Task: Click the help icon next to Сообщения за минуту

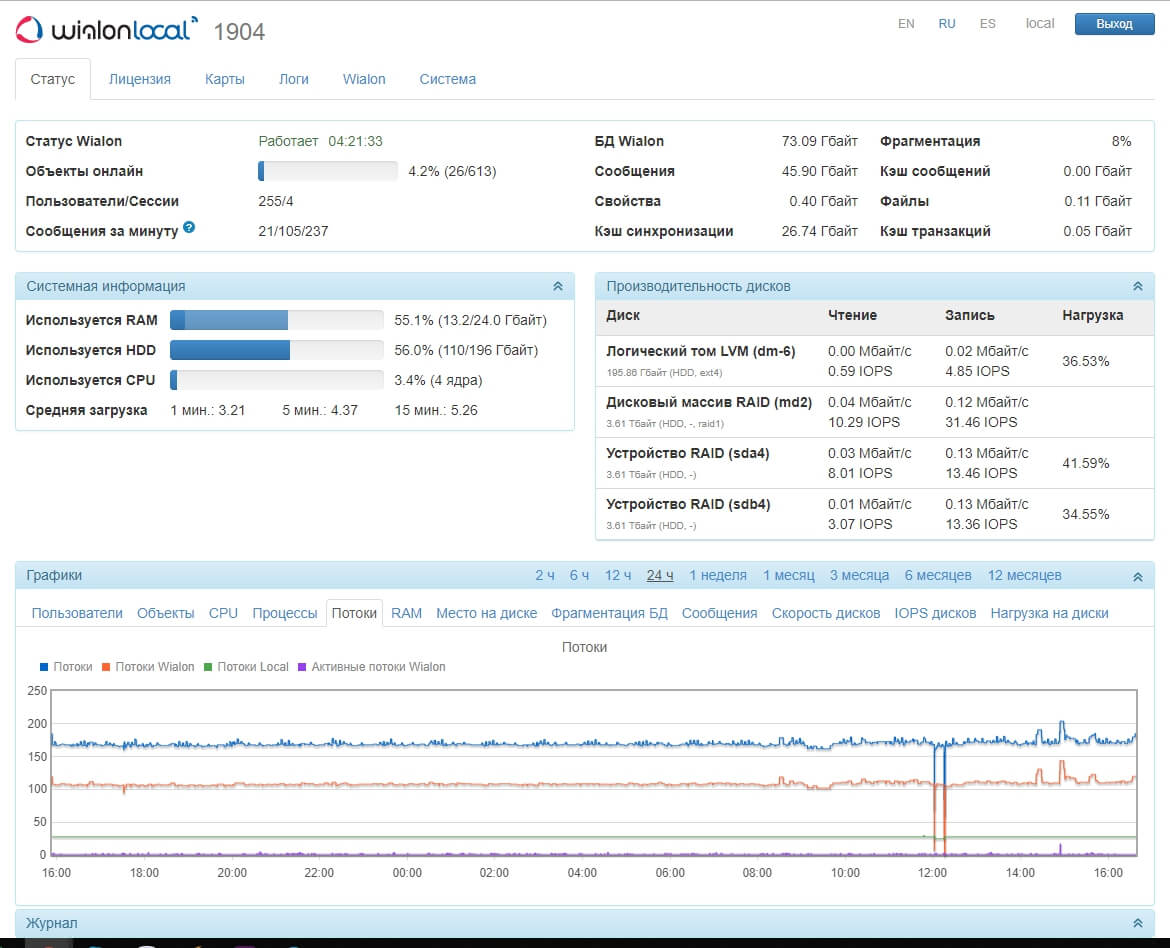Action: coord(189,228)
